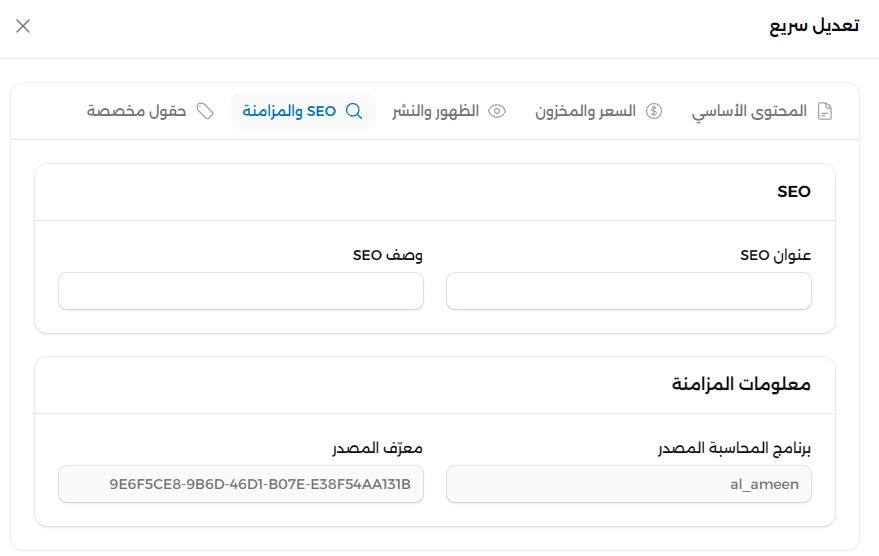This screenshot has width=879, height=556.
Task: Click the eye icon for visibility tab
Action: click(497, 112)
